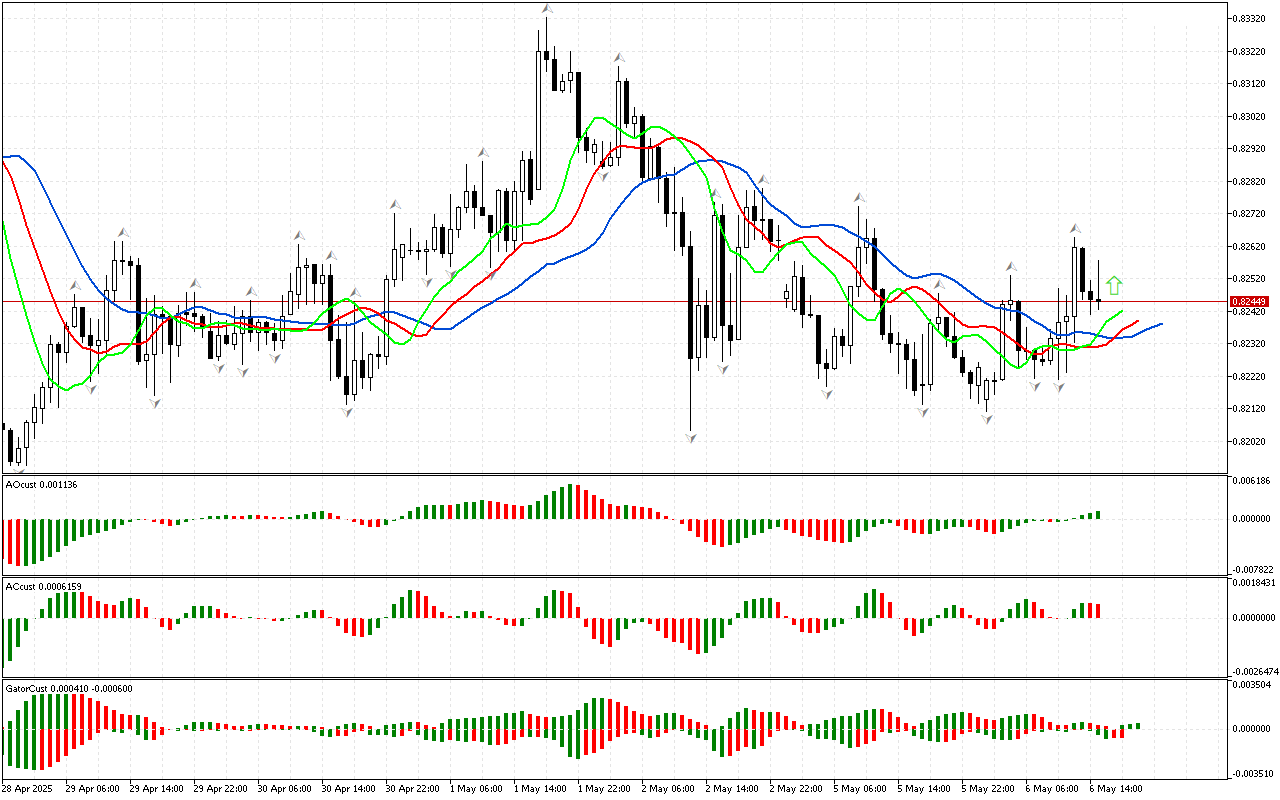Click the up fractal above the highest candle
The height and width of the screenshot is (800, 1280).
pyautogui.click(x=547, y=10)
